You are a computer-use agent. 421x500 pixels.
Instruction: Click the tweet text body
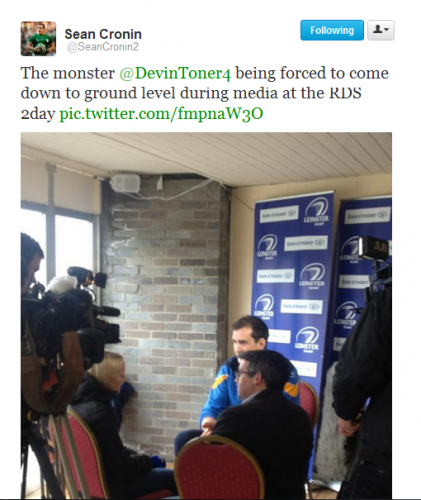[x=205, y=93]
